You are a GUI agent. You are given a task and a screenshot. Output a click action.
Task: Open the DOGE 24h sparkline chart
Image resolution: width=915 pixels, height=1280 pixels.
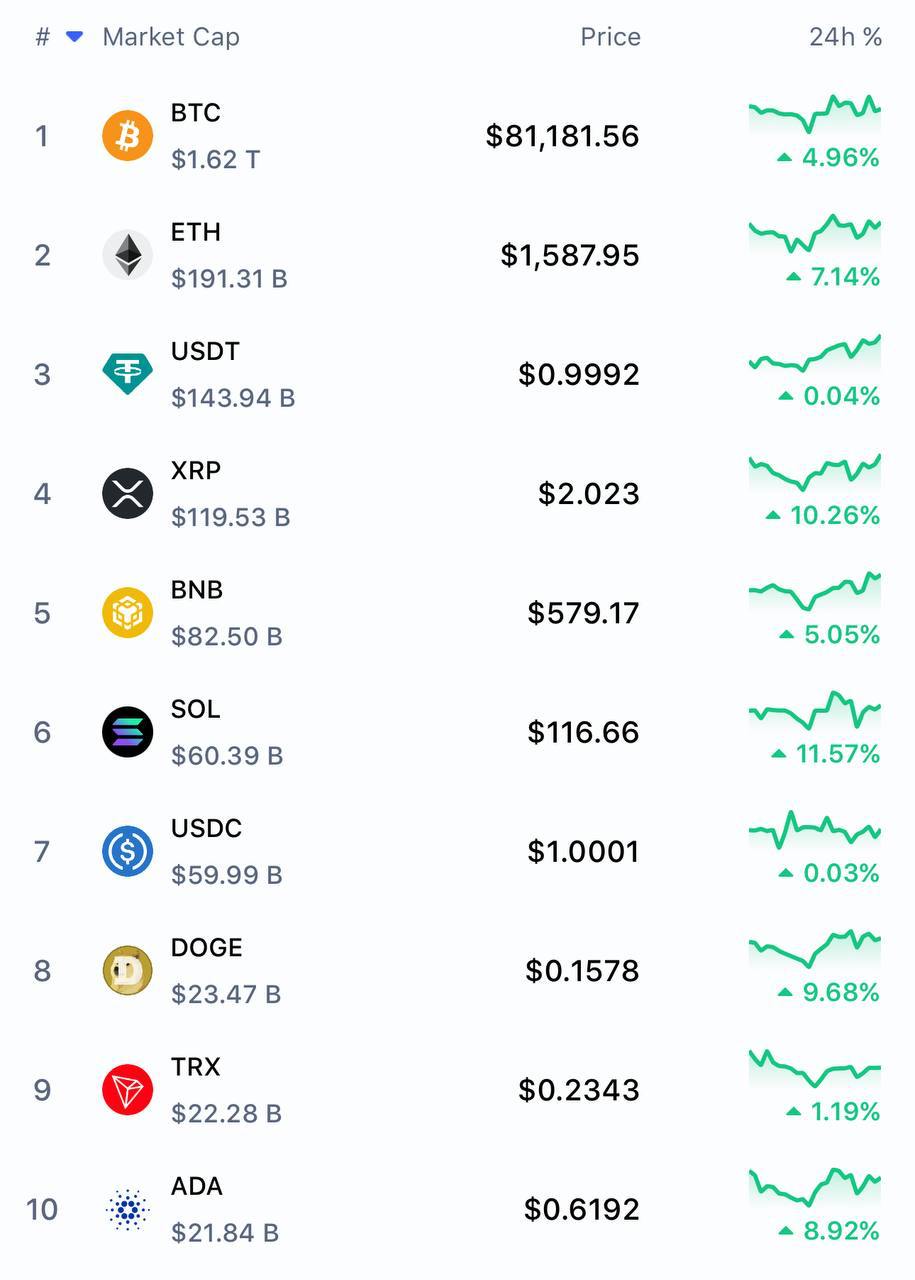click(814, 948)
